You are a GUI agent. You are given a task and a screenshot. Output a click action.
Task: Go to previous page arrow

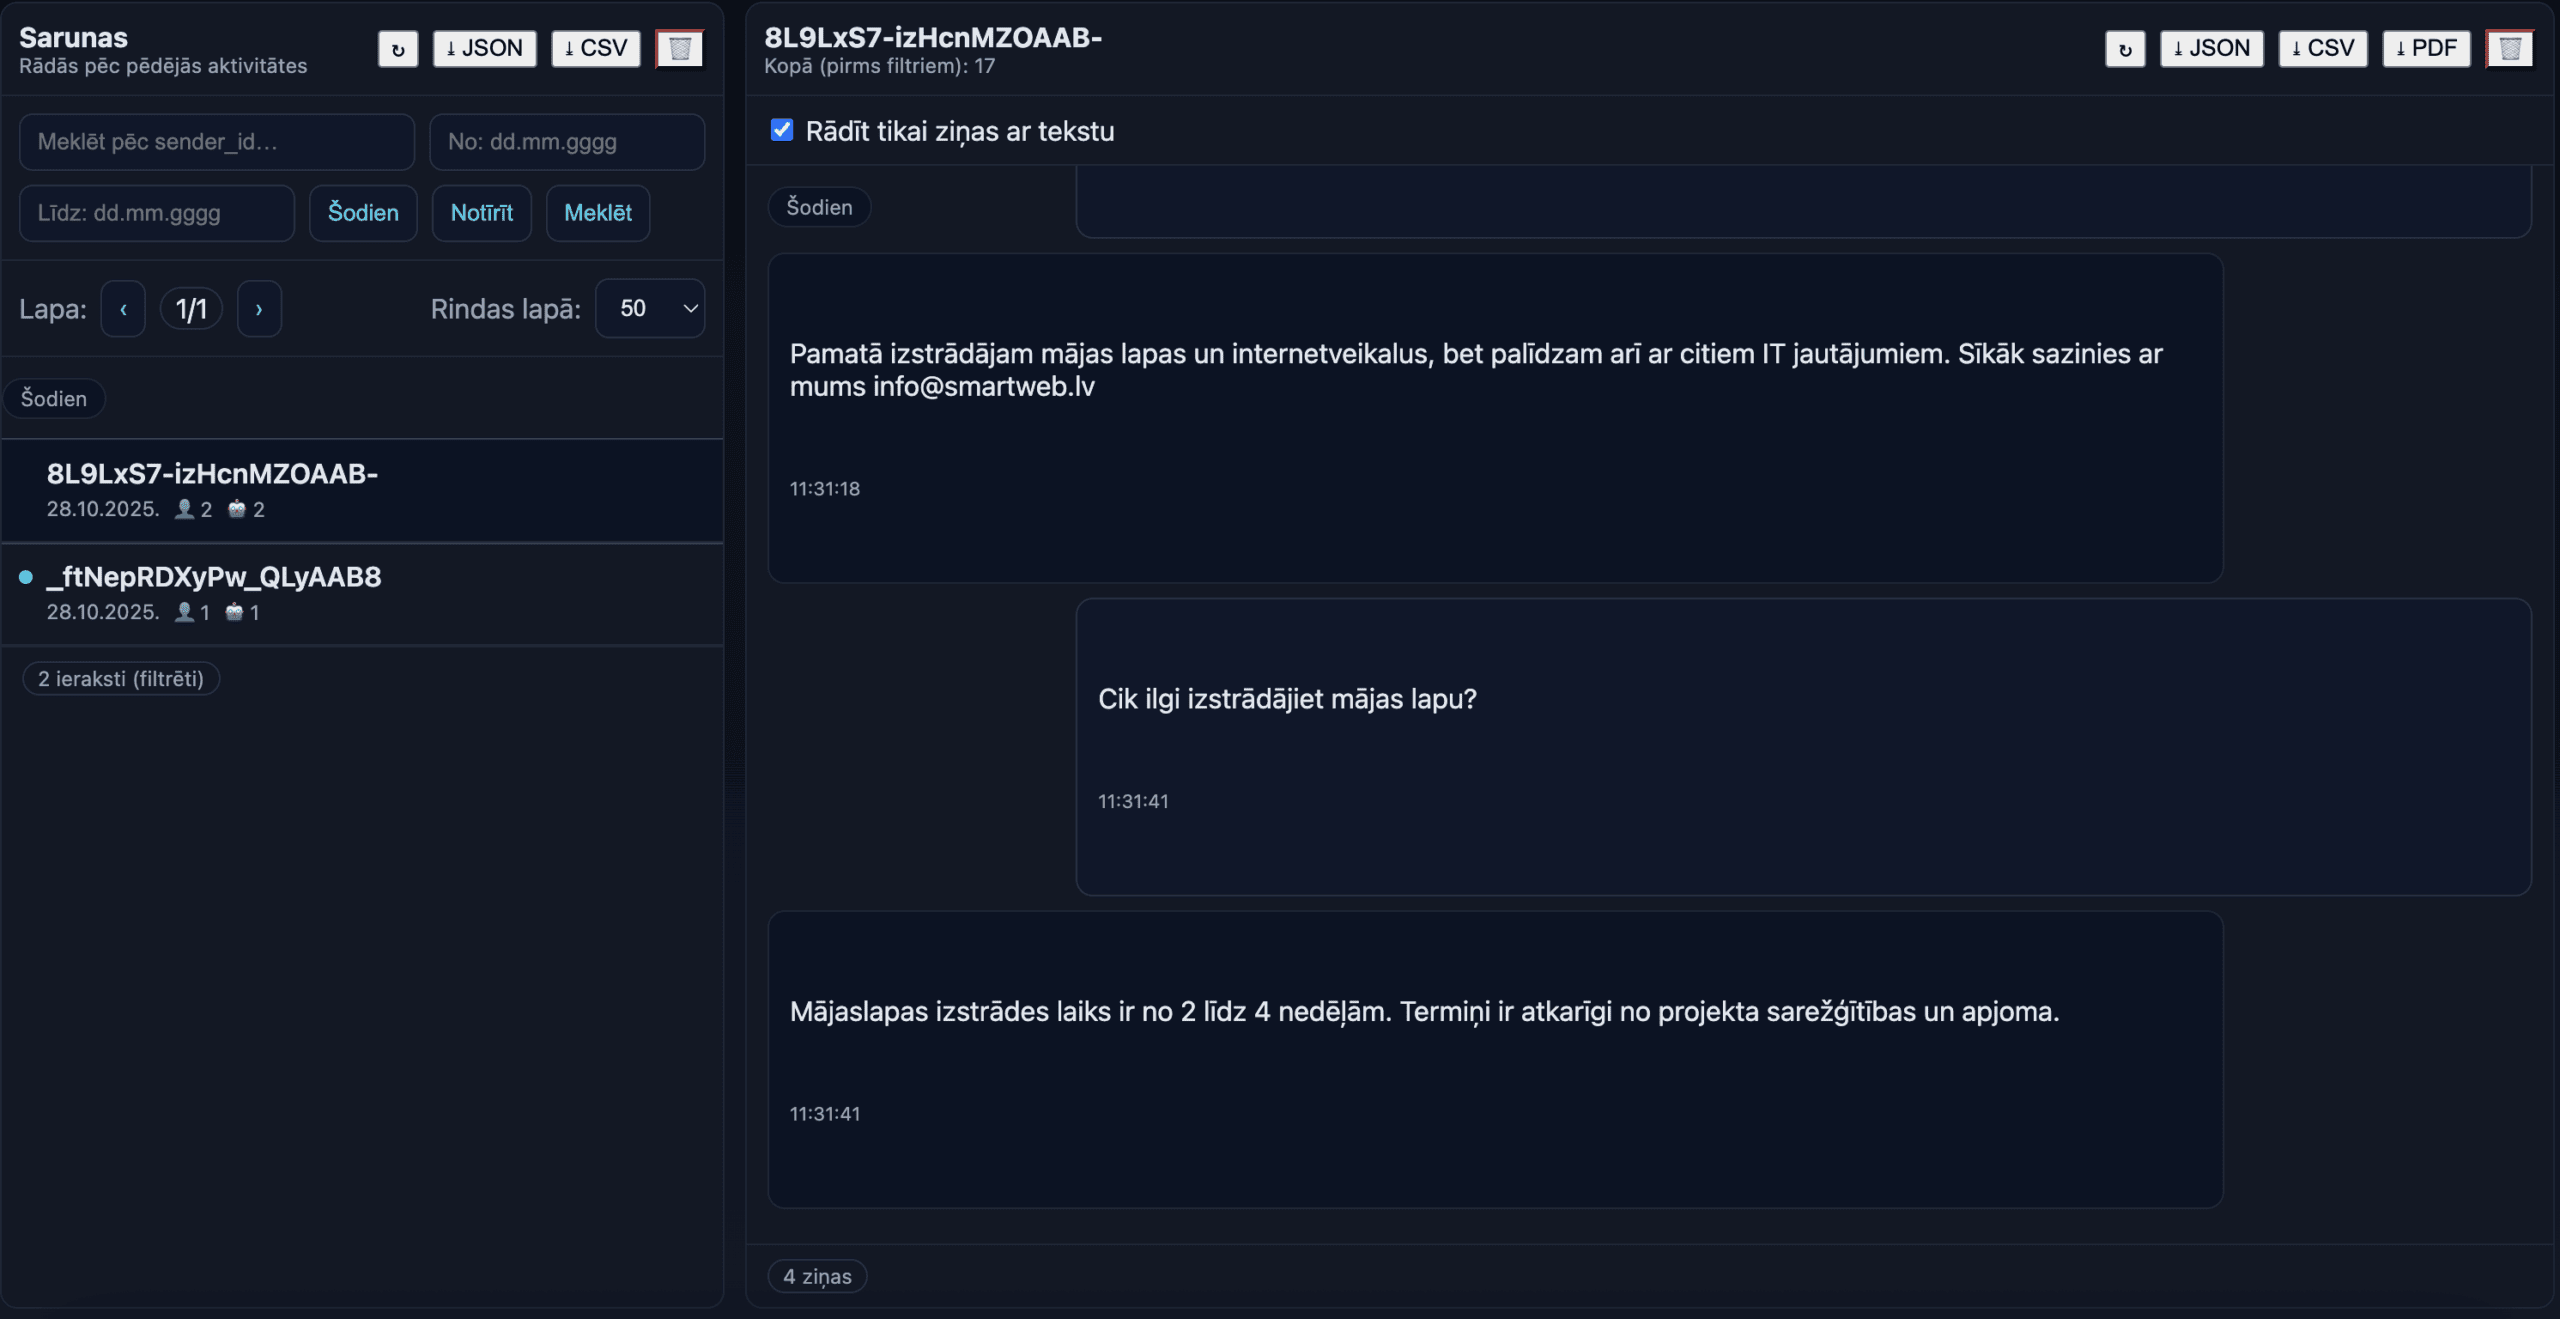123,308
